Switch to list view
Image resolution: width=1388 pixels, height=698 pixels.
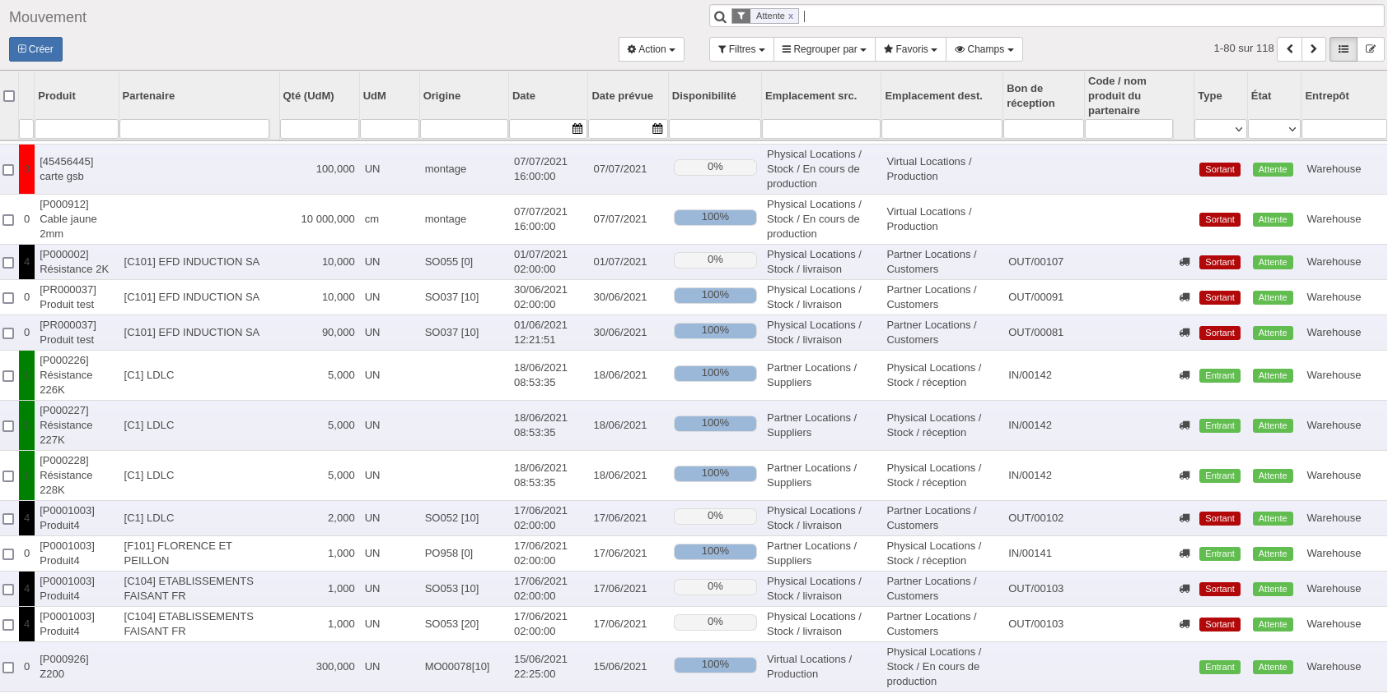tap(1343, 49)
